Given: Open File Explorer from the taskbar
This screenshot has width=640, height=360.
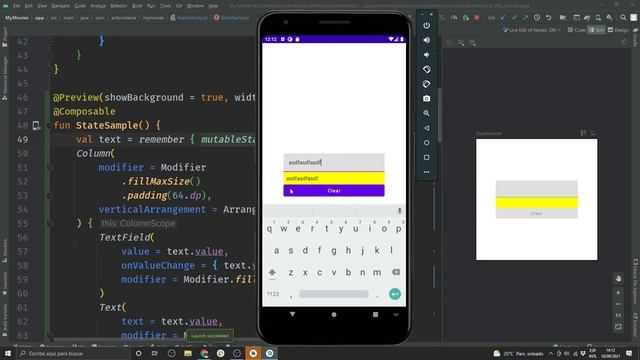Looking at the screenshot, I should click(188, 353).
